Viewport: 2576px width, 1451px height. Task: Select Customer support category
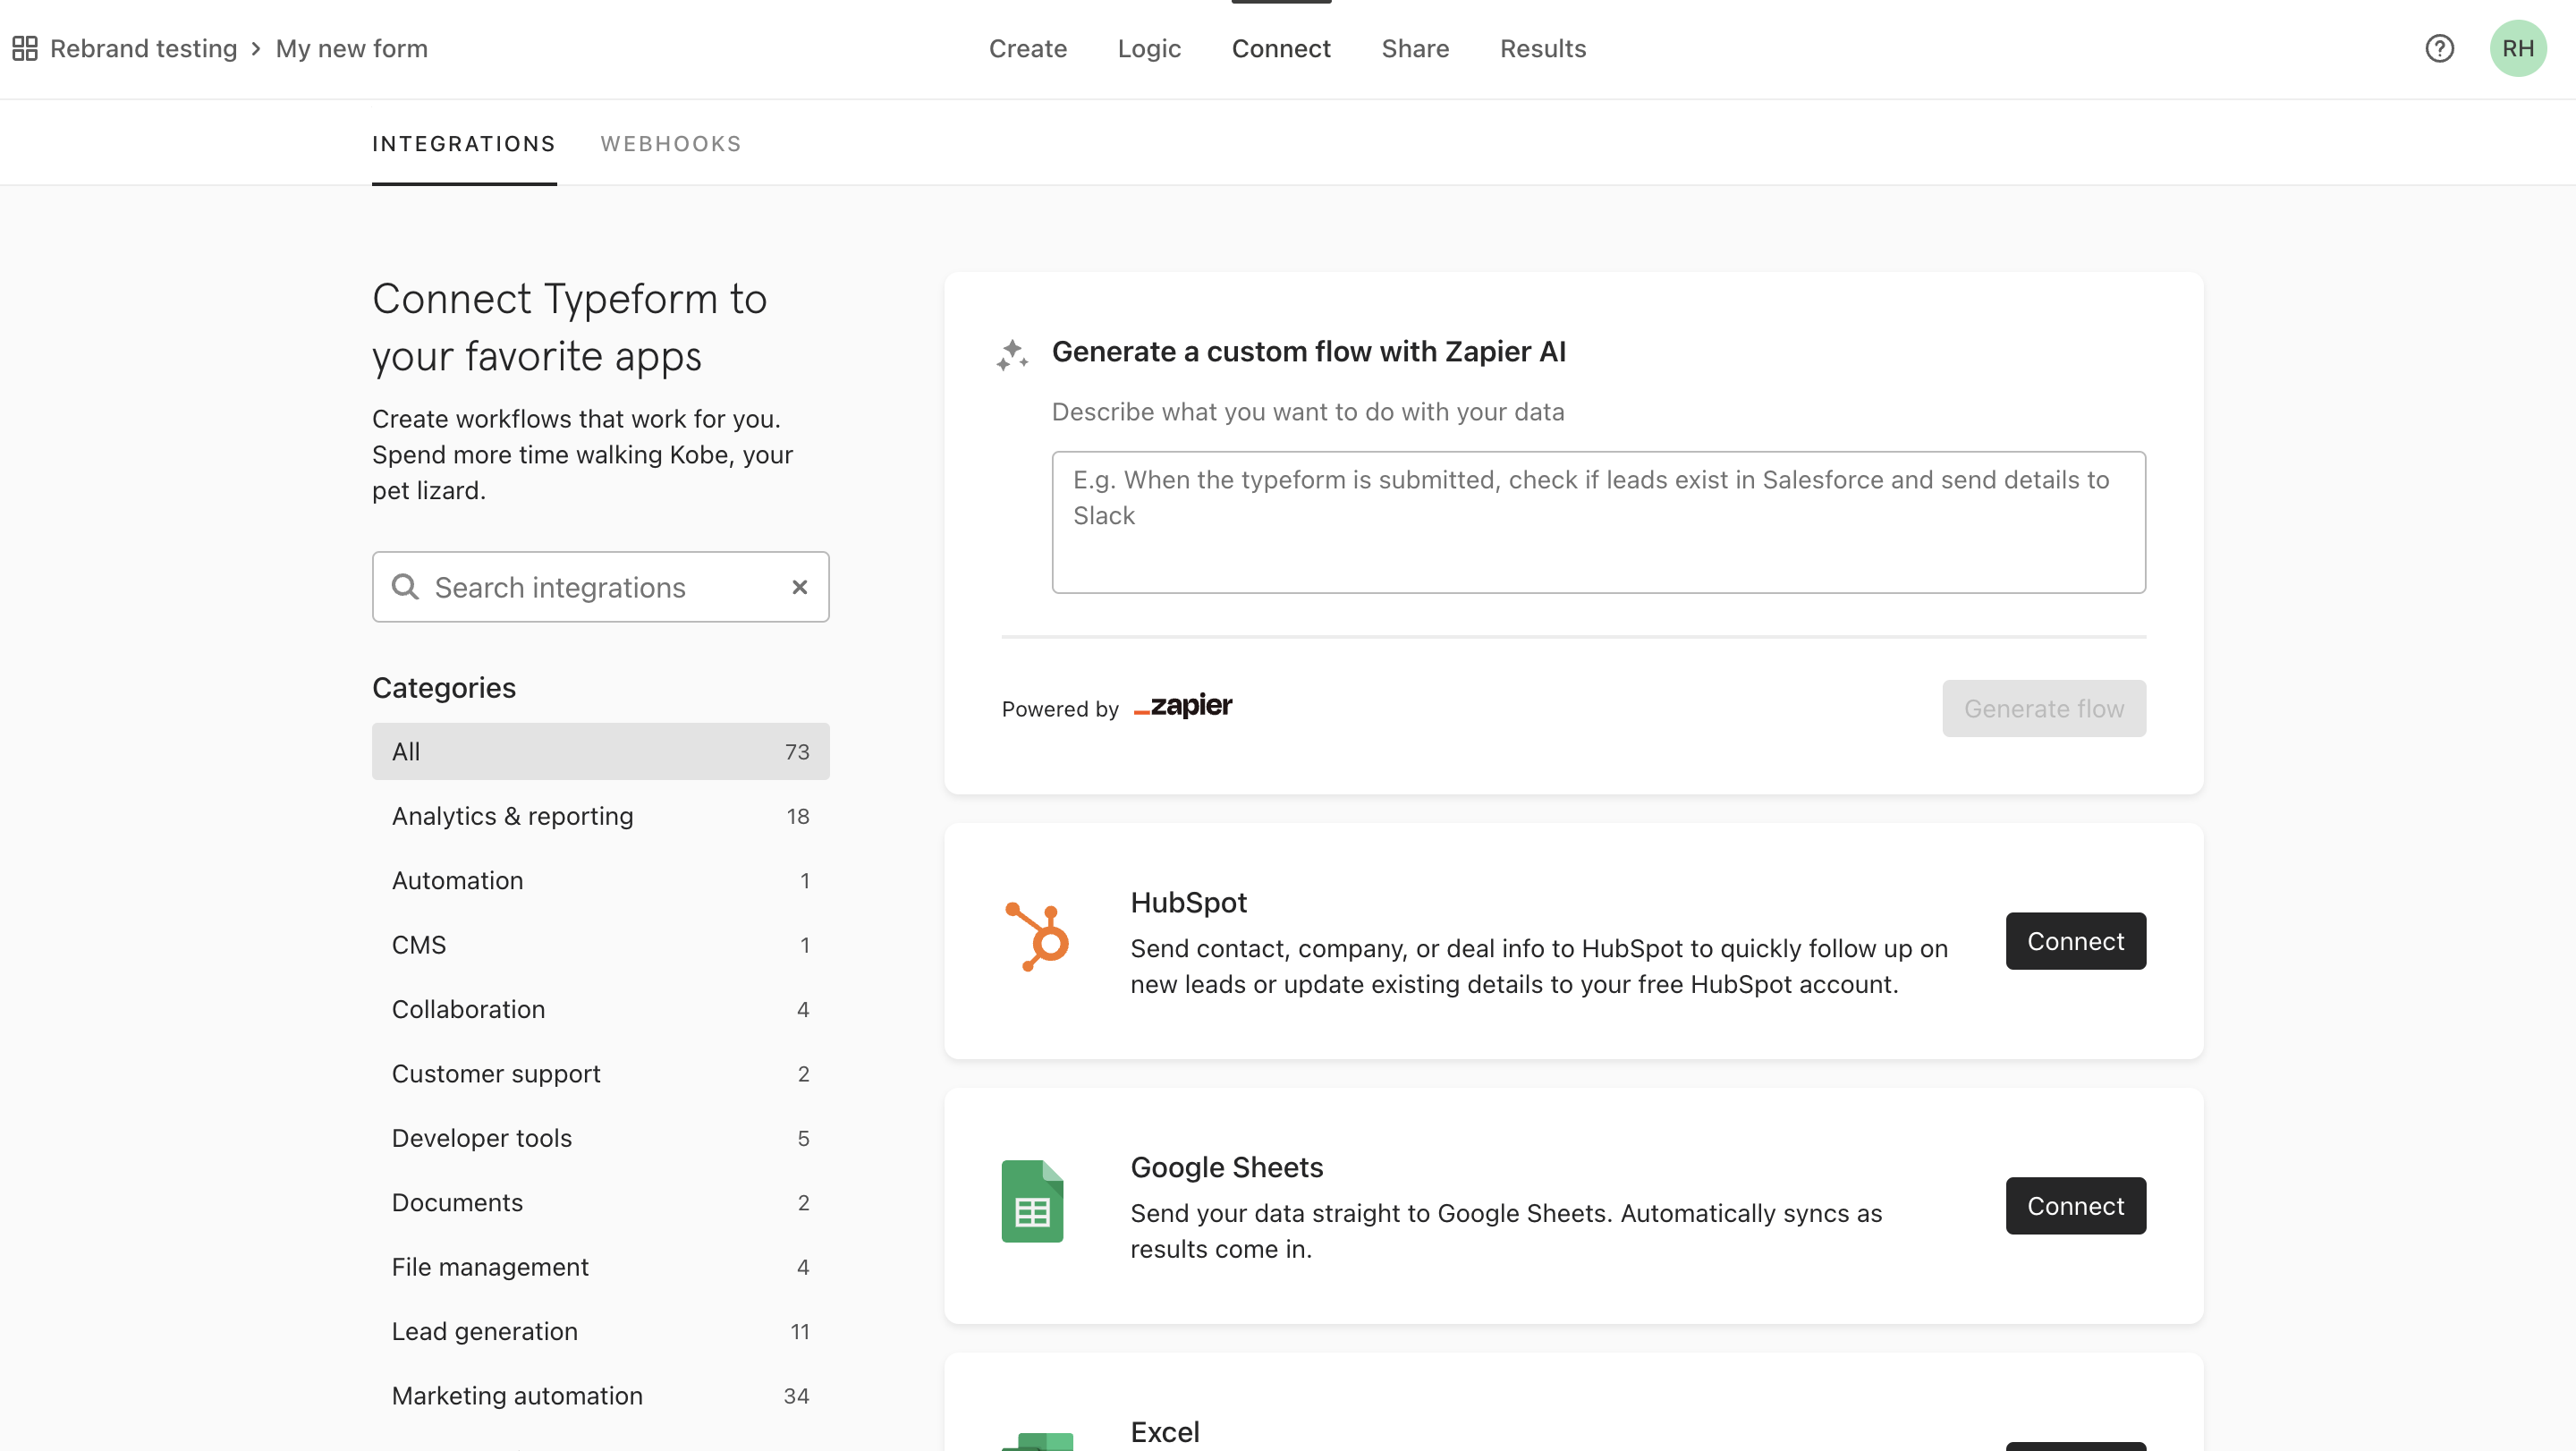[601, 1074]
